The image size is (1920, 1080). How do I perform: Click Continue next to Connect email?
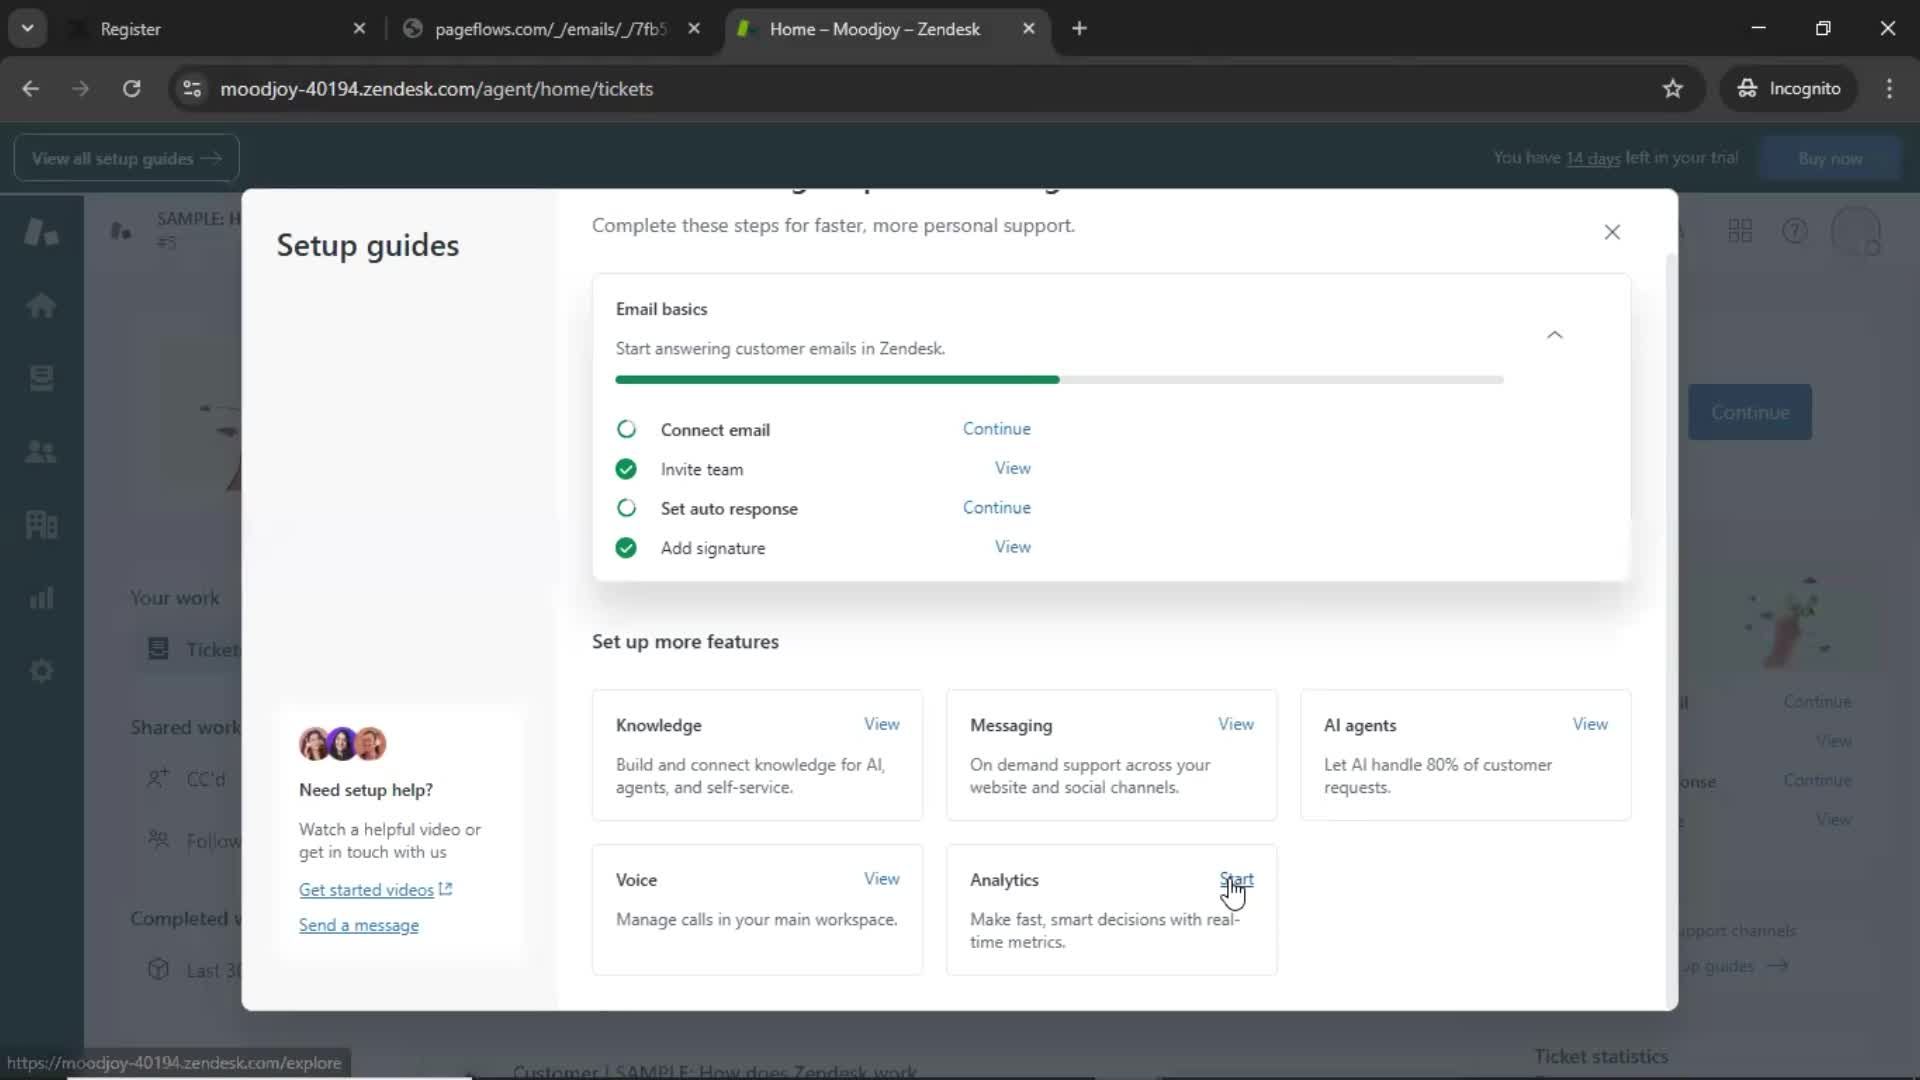pos(996,429)
